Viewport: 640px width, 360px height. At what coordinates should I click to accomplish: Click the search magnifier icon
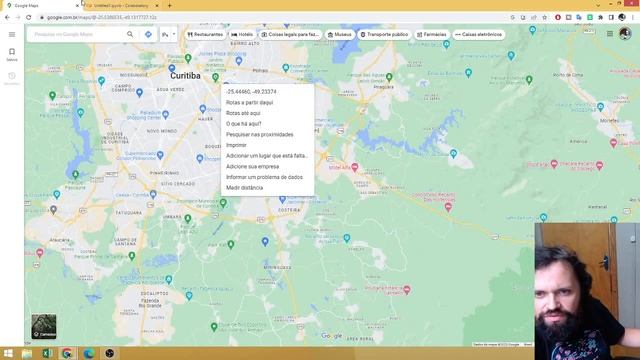(130, 34)
